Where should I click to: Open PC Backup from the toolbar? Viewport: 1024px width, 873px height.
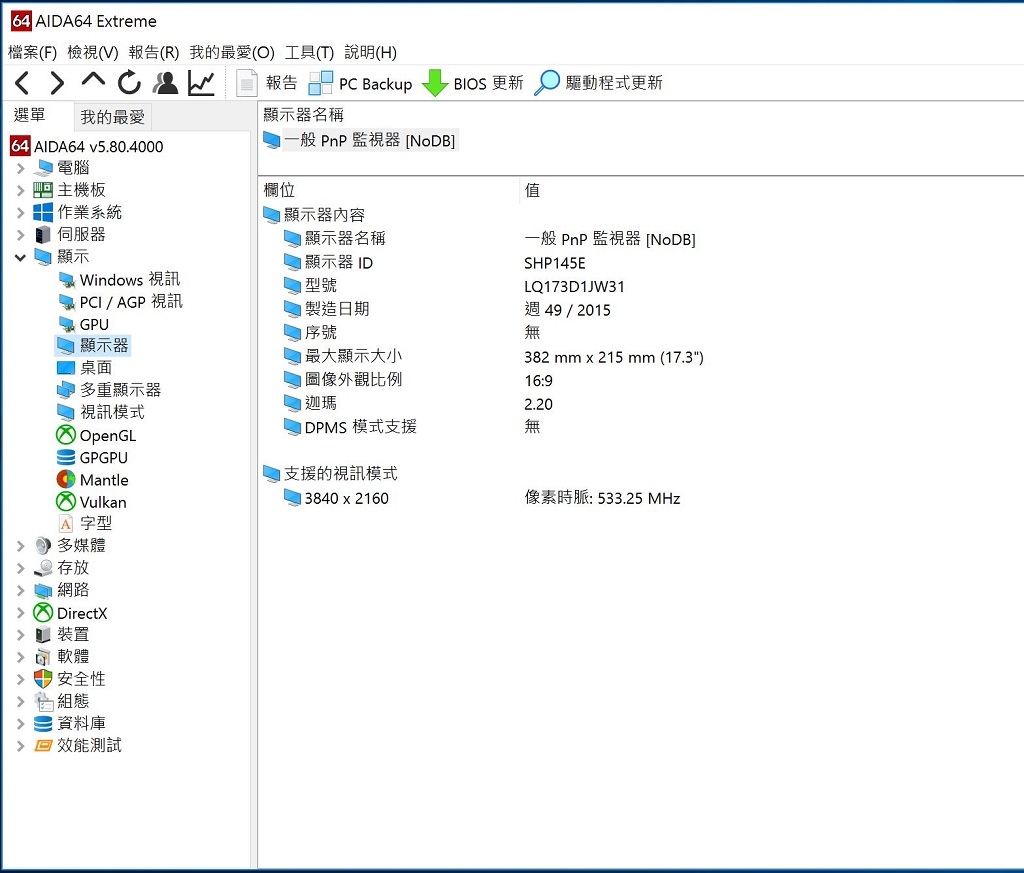pyautogui.click(x=360, y=84)
